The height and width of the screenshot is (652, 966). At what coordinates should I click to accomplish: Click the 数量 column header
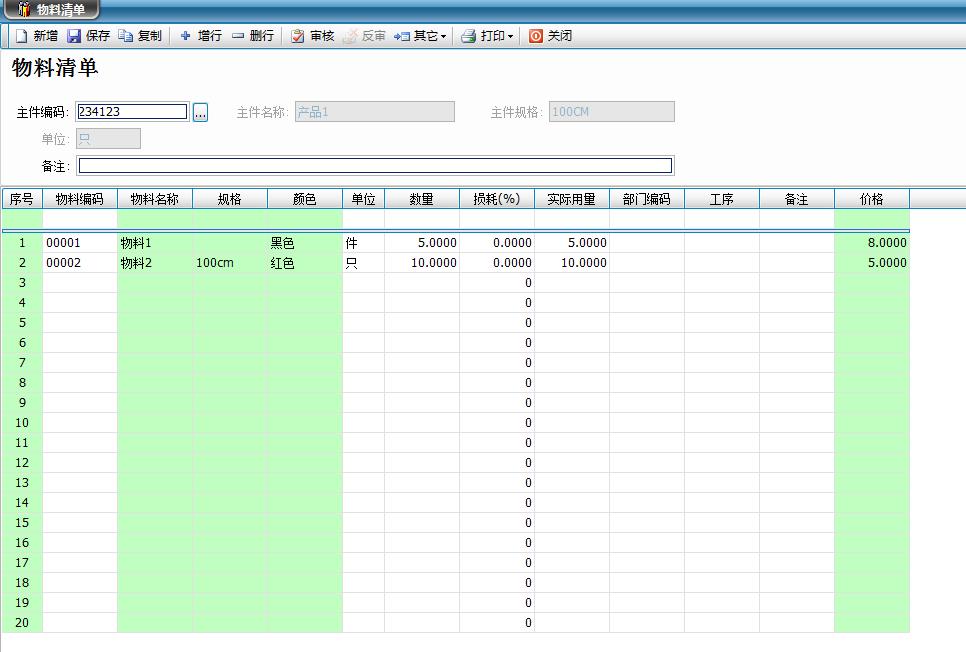(422, 199)
